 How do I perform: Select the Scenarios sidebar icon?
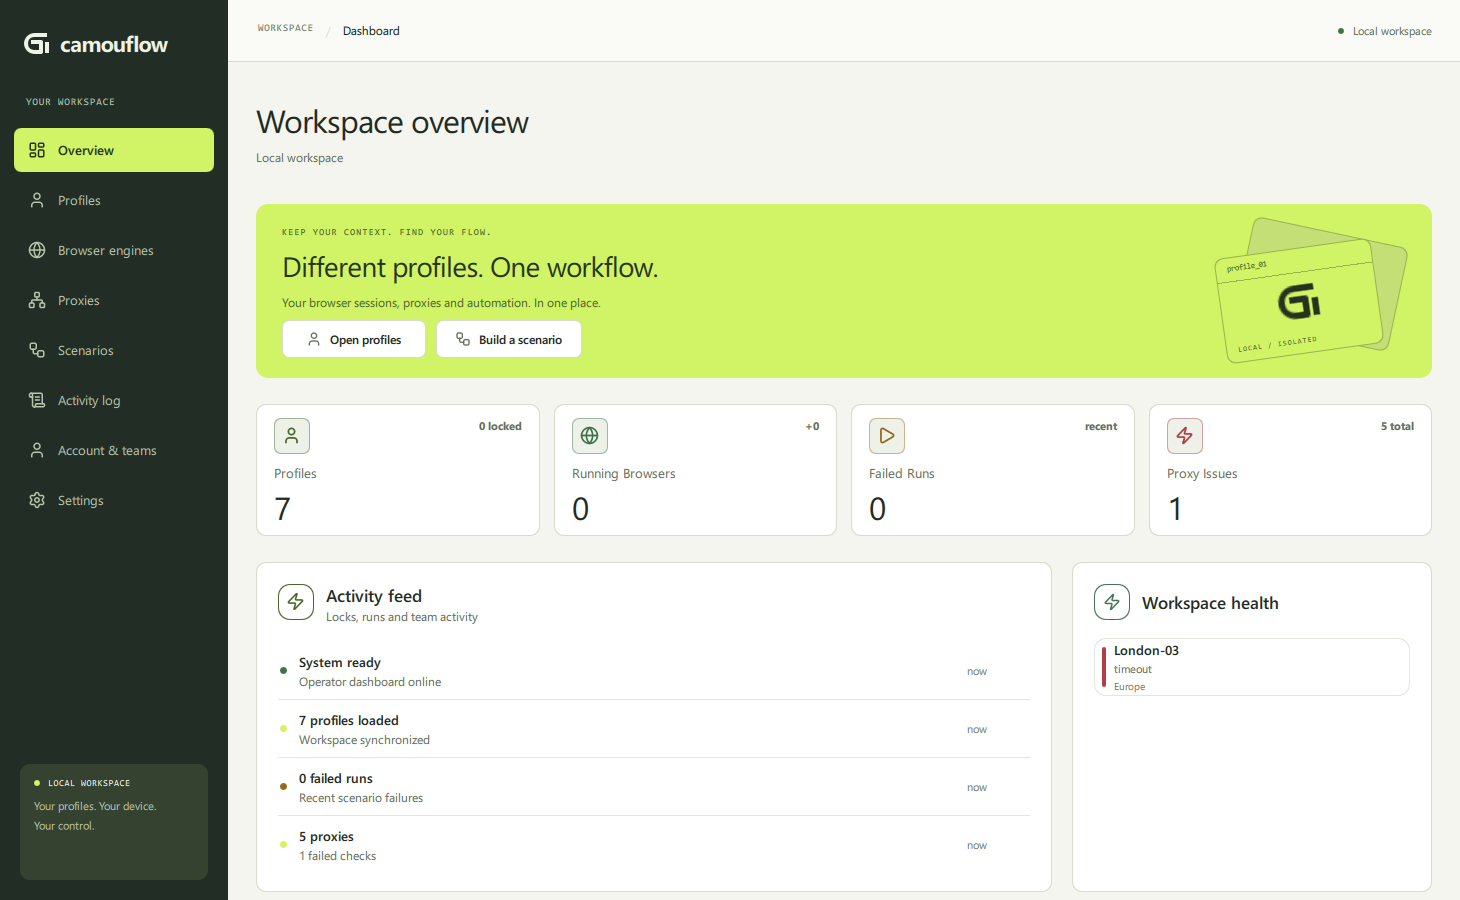37,350
